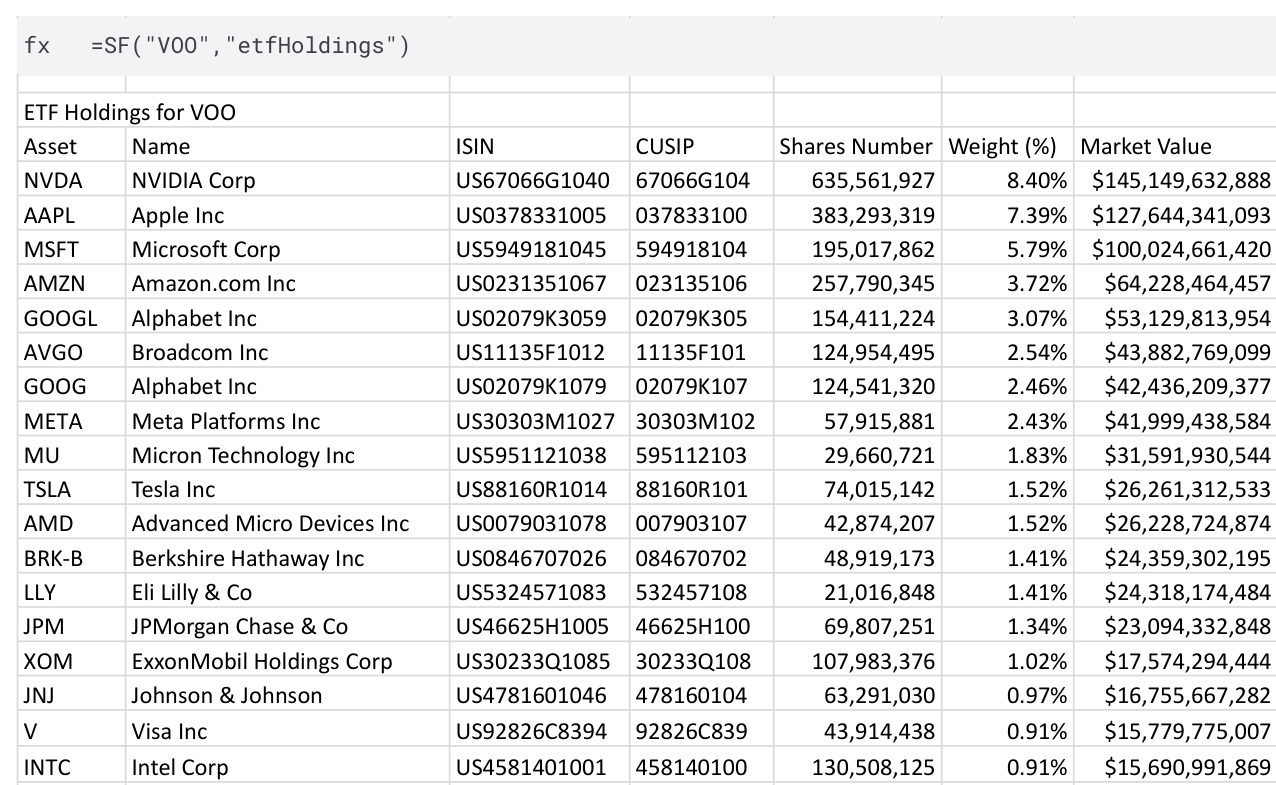Viewport: 1276px width, 785px height.
Task: Select the 'NVIDIA Corp' name cell
Action: pos(288,180)
